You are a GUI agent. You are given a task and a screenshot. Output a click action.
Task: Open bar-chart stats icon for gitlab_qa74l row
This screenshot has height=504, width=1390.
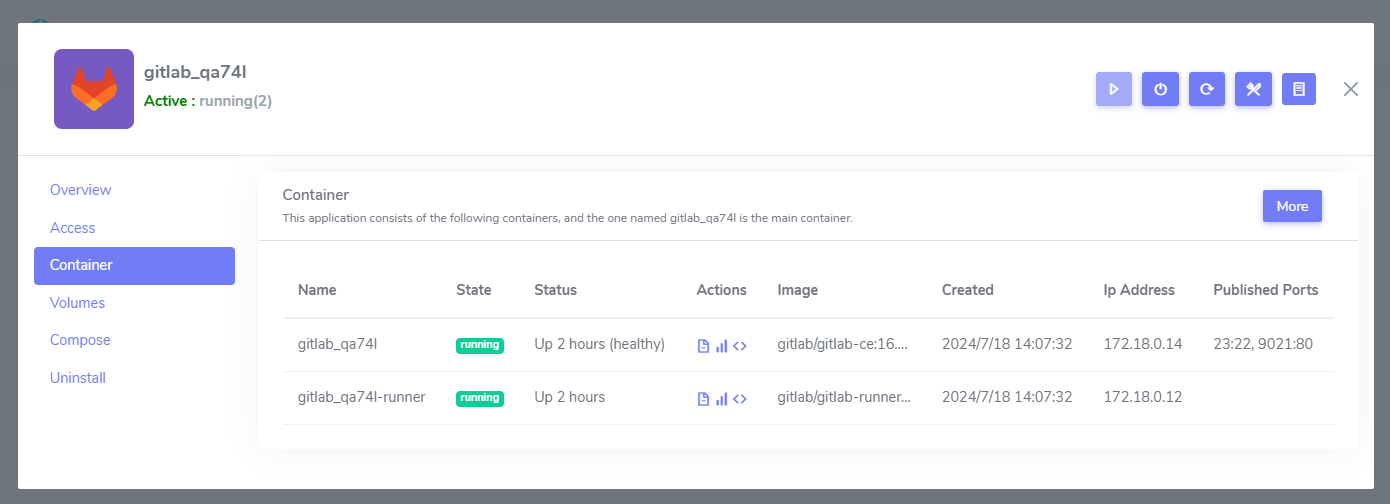[721, 345]
